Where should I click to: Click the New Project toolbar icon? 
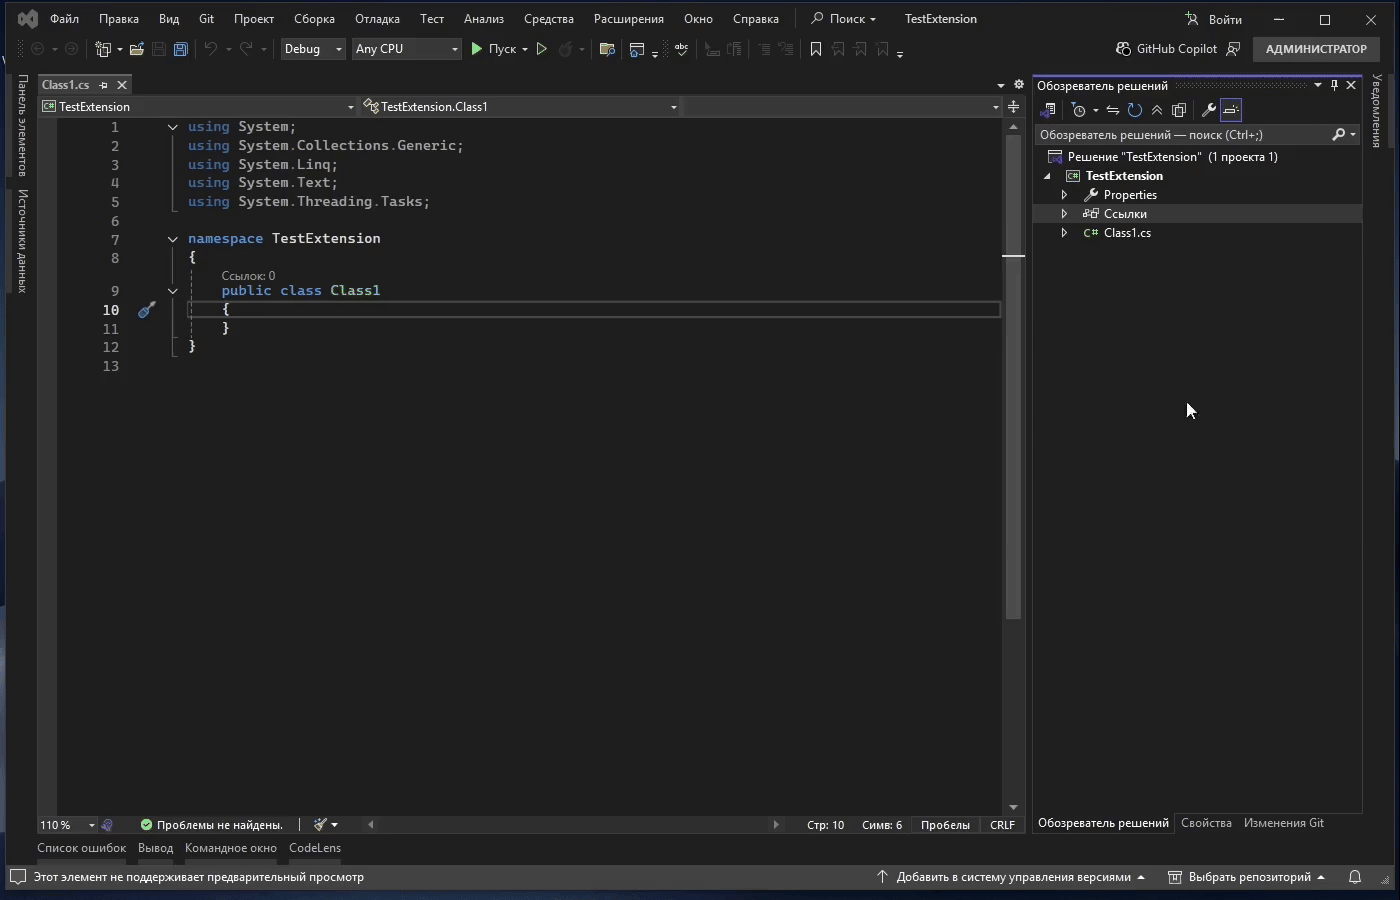[x=102, y=49]
